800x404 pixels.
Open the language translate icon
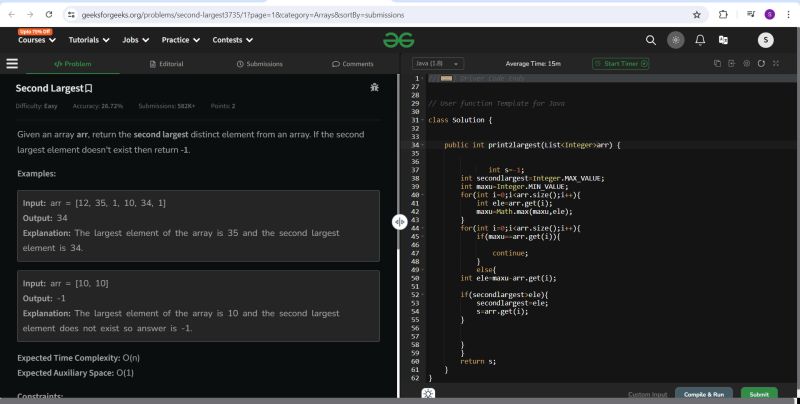pyautogui.click(x=723, y=40)
